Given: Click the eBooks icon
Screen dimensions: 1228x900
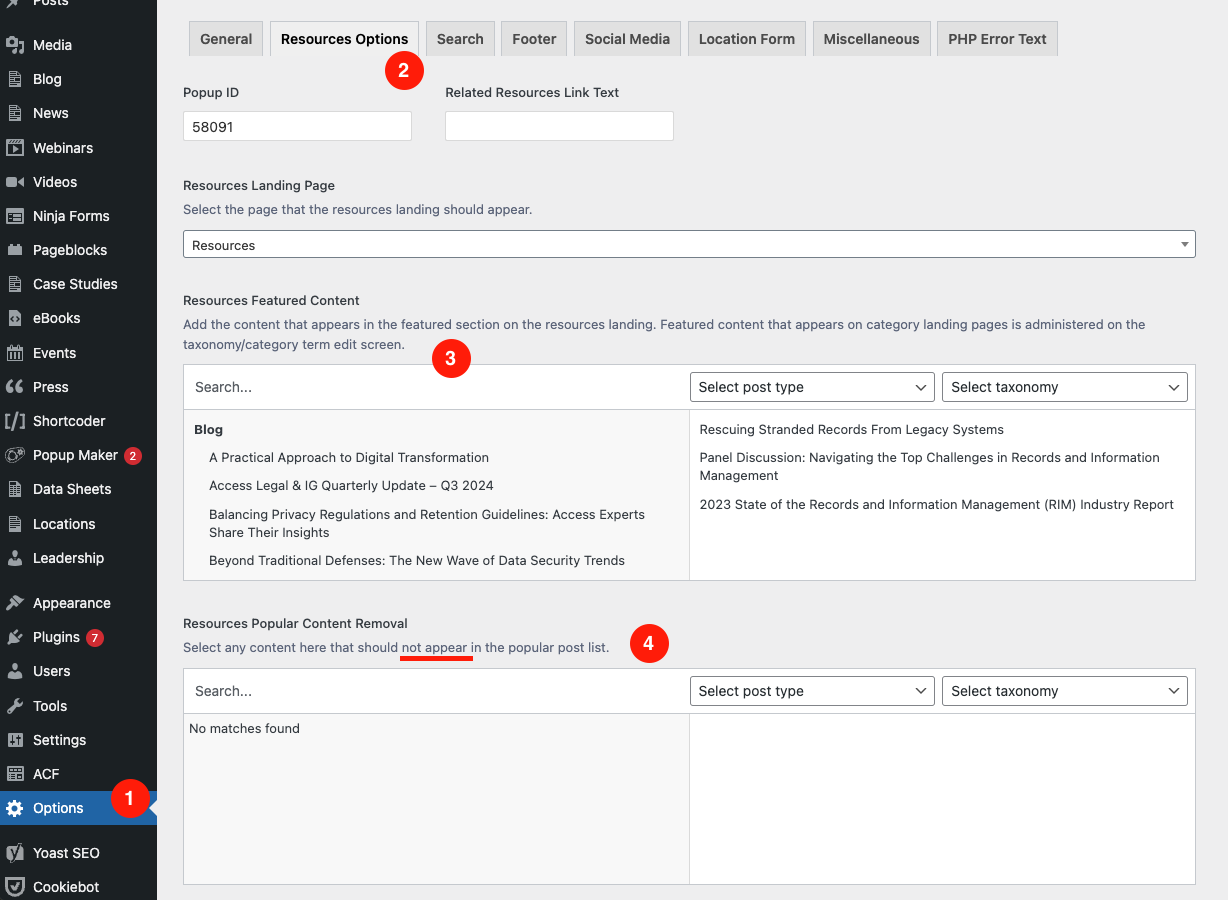Looking at the screenshot, I should click(x=15, y=318).
